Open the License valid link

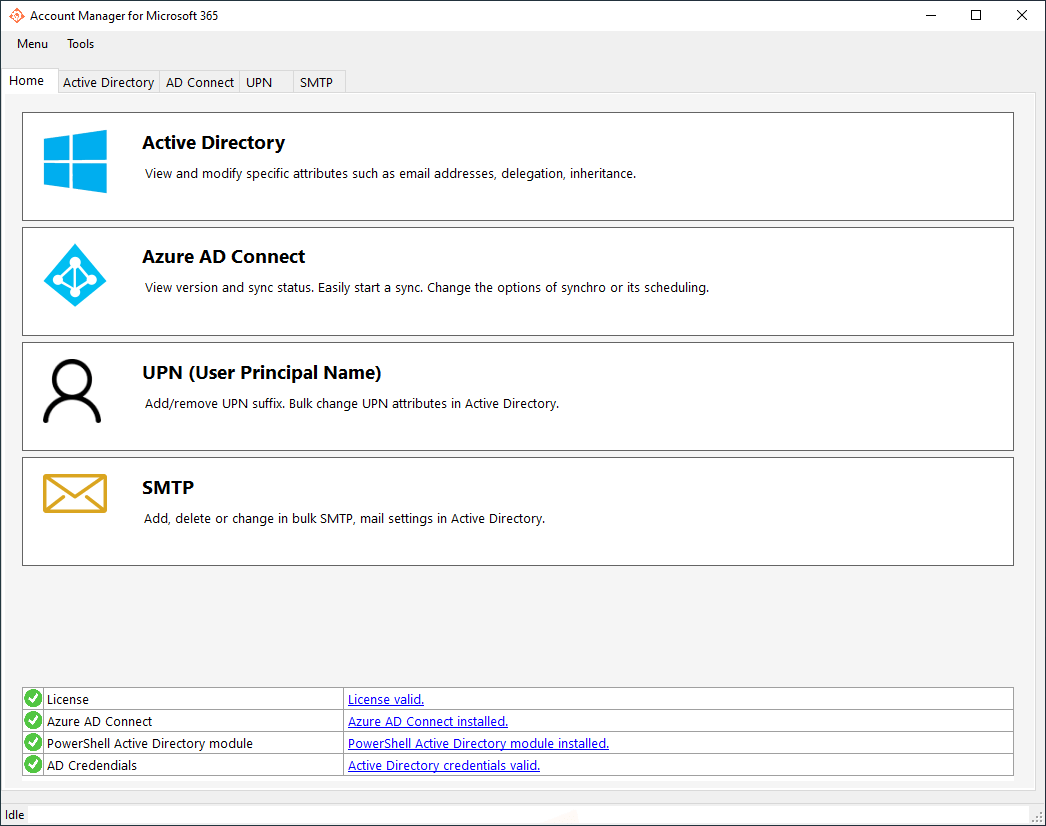click(386, 699)
